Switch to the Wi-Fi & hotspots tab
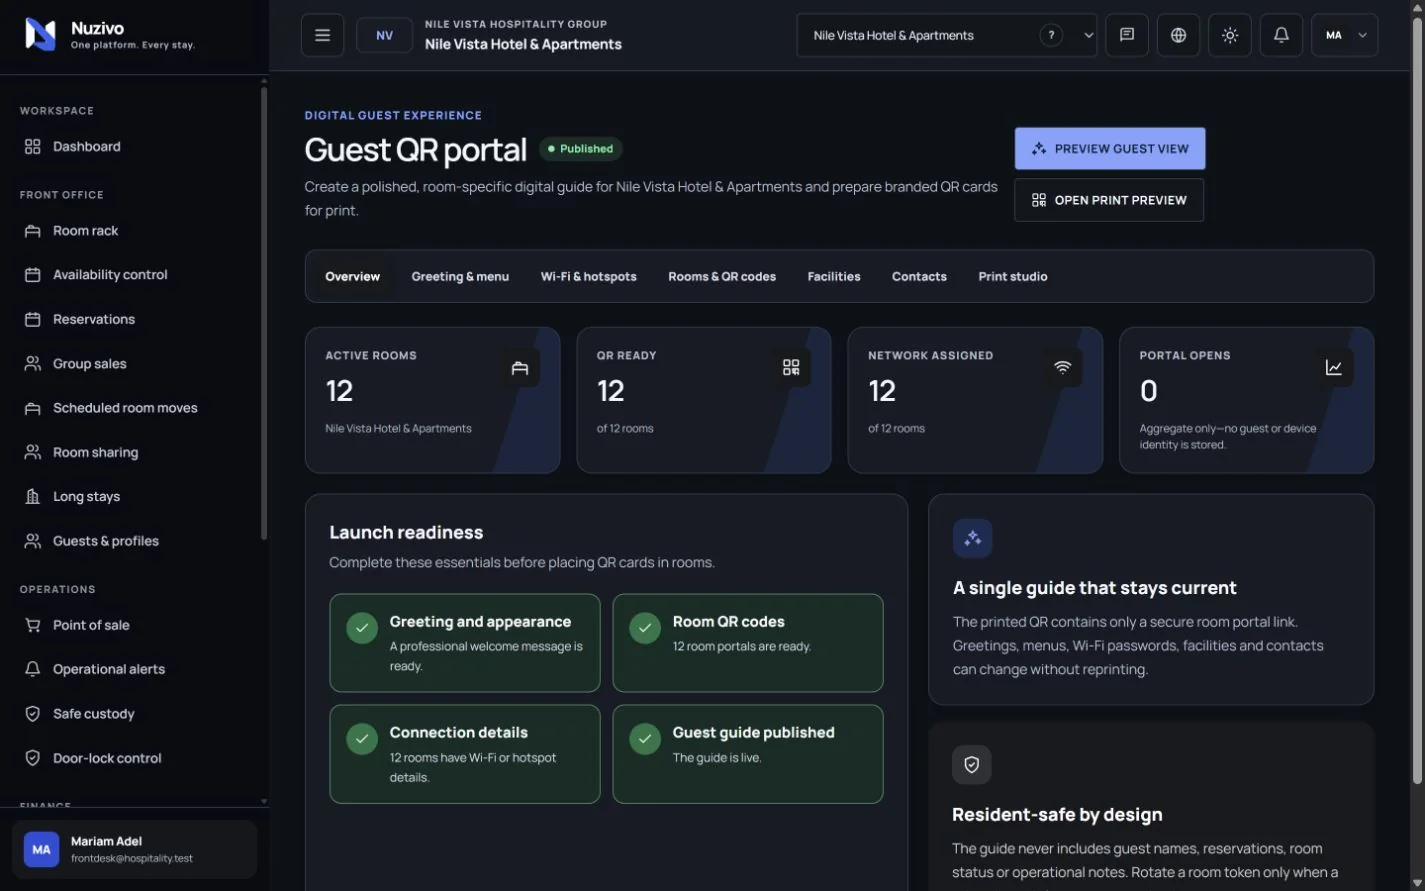1425x891 pixels. pos(588,276)
